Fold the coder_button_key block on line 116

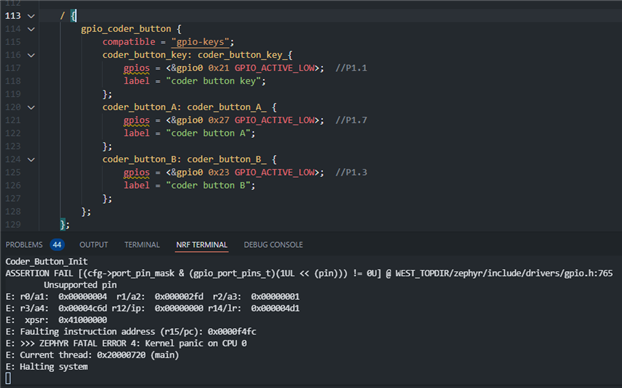[x=31, y=55]
